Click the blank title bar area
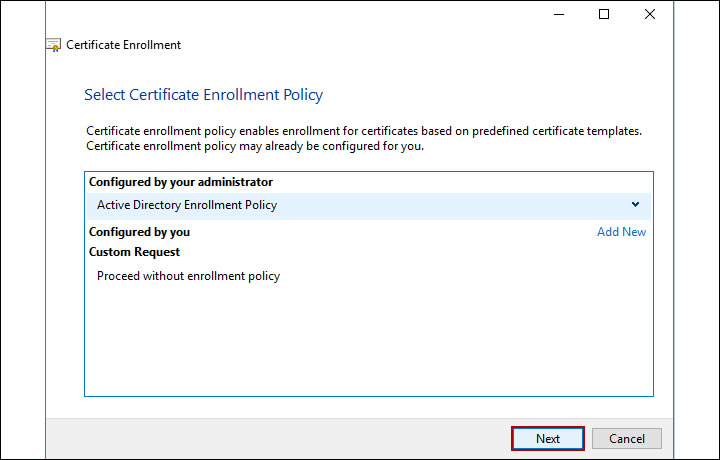The height and width of the screenshot is (460, 720). point(300,14)
